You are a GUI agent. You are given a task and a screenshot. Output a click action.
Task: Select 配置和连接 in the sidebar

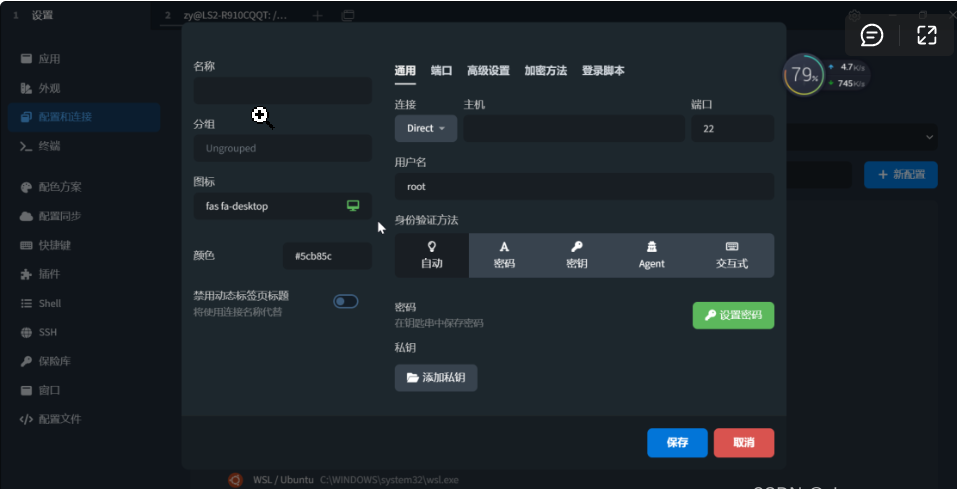(84, 117)
